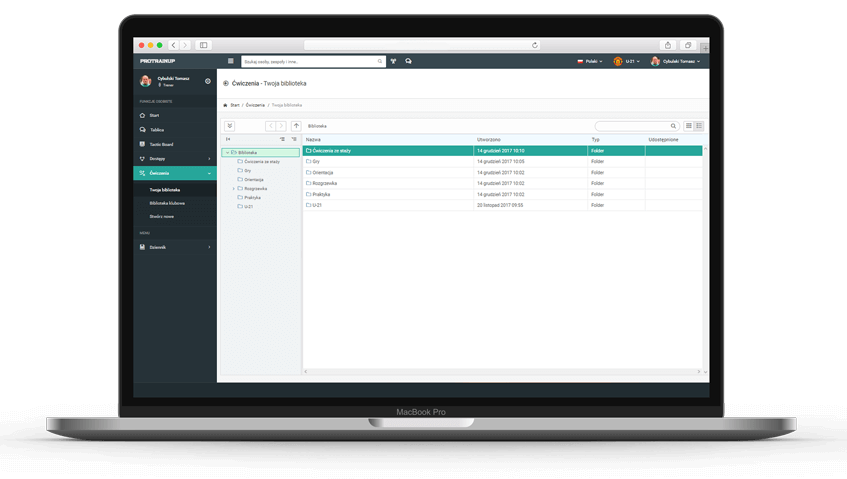Click the double-chevron toolbar button above the tree
The width and height of the screenshot is (847, 479).
click(x=230, y=126)
